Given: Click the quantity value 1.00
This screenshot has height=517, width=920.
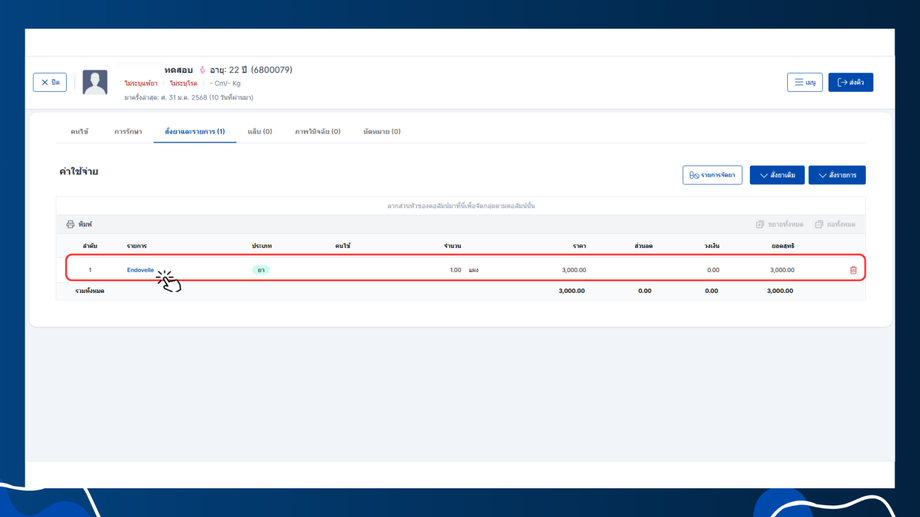Looking at the screenshot, I should 455,270.
